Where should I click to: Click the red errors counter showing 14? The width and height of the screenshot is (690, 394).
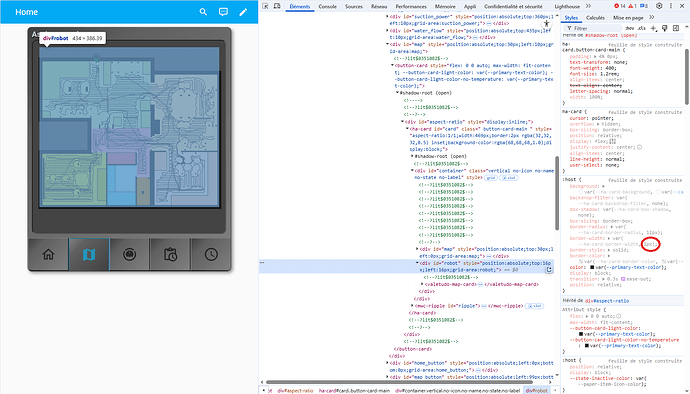tap(620, 6)
